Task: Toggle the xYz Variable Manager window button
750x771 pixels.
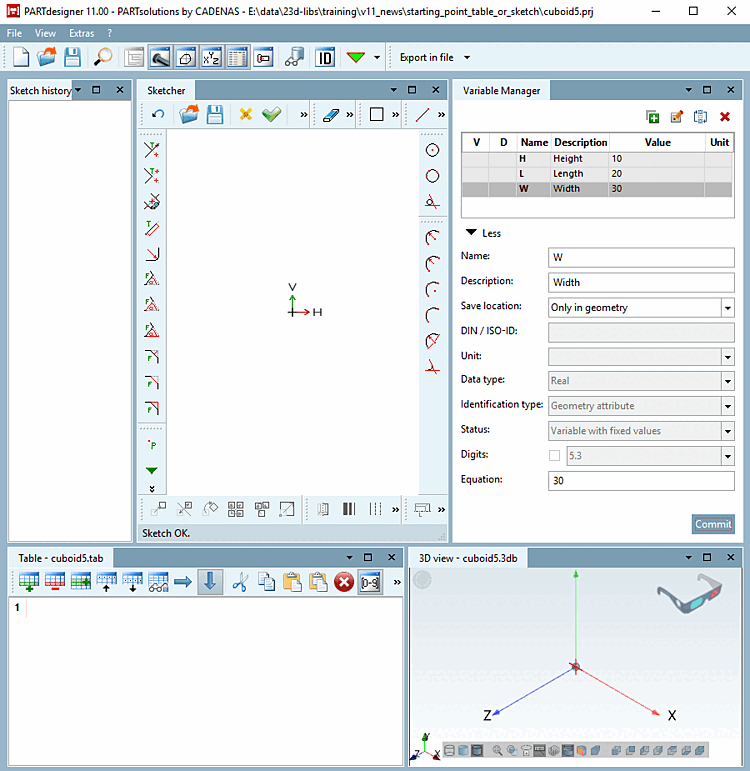Action: (211, 58)
